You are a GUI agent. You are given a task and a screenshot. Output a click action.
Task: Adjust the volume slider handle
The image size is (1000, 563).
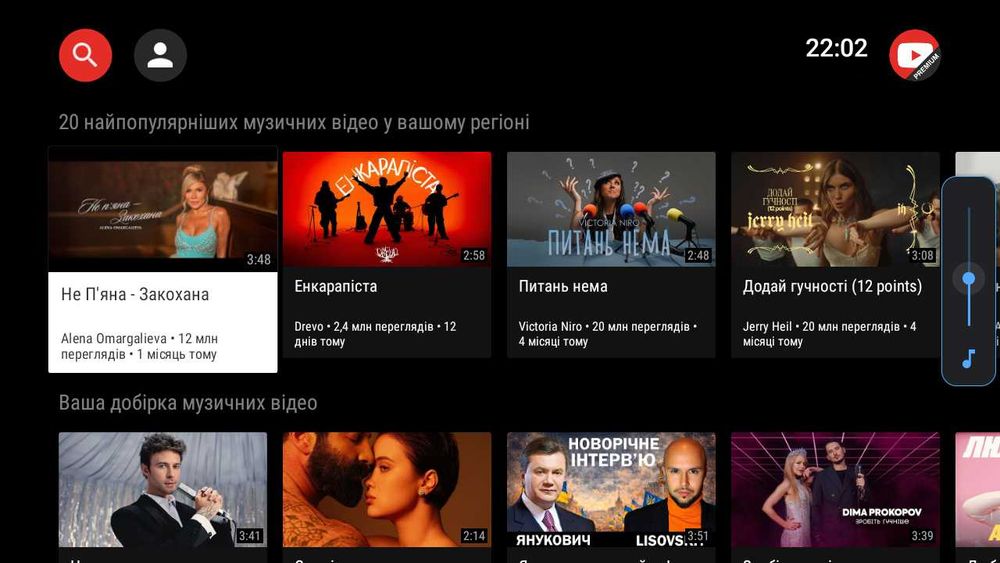969,279
